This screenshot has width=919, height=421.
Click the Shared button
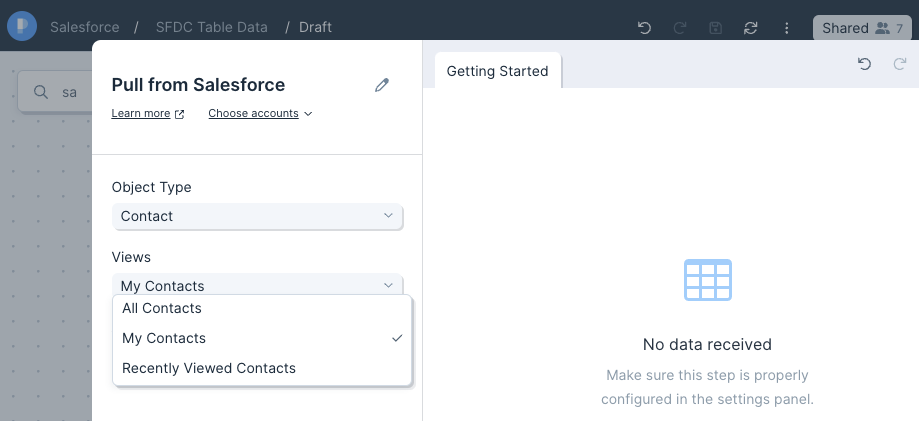[x=862, y=28]
